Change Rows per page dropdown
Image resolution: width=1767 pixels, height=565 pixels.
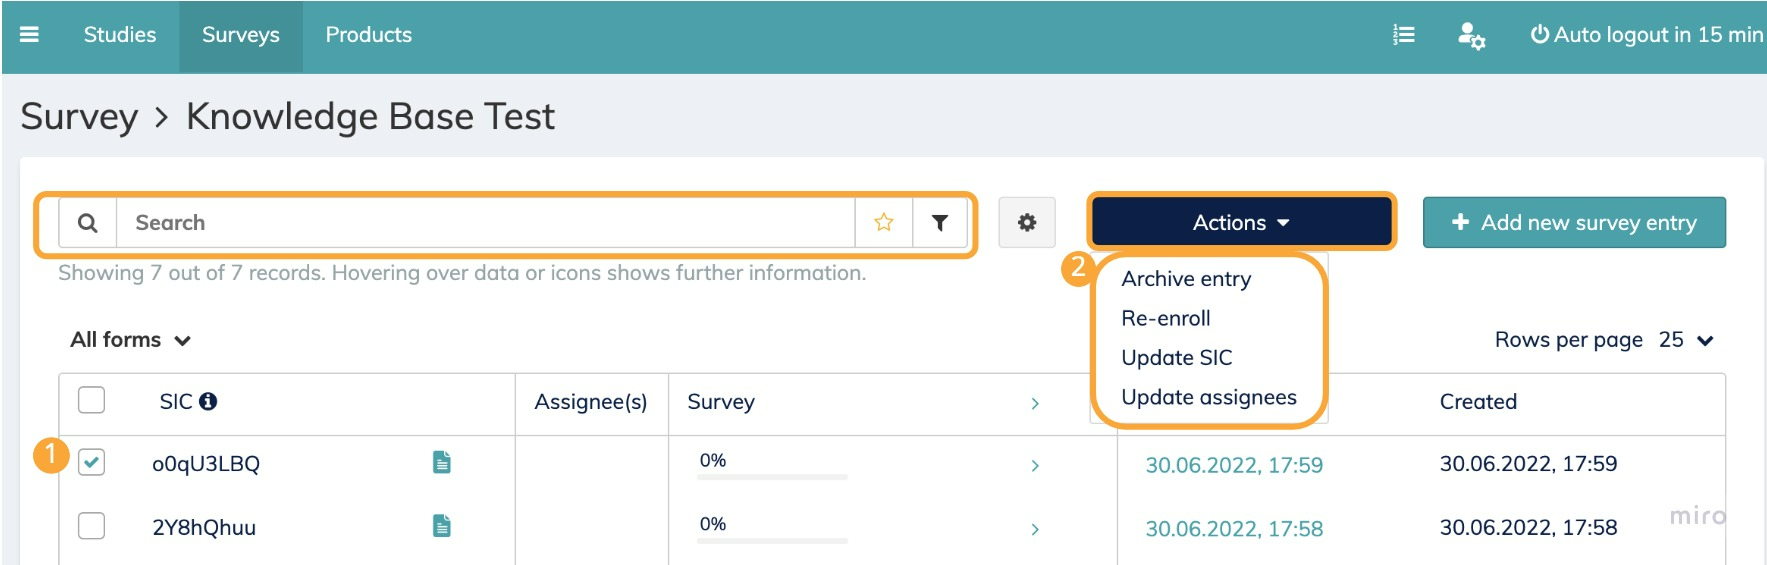coord(1686,340)
